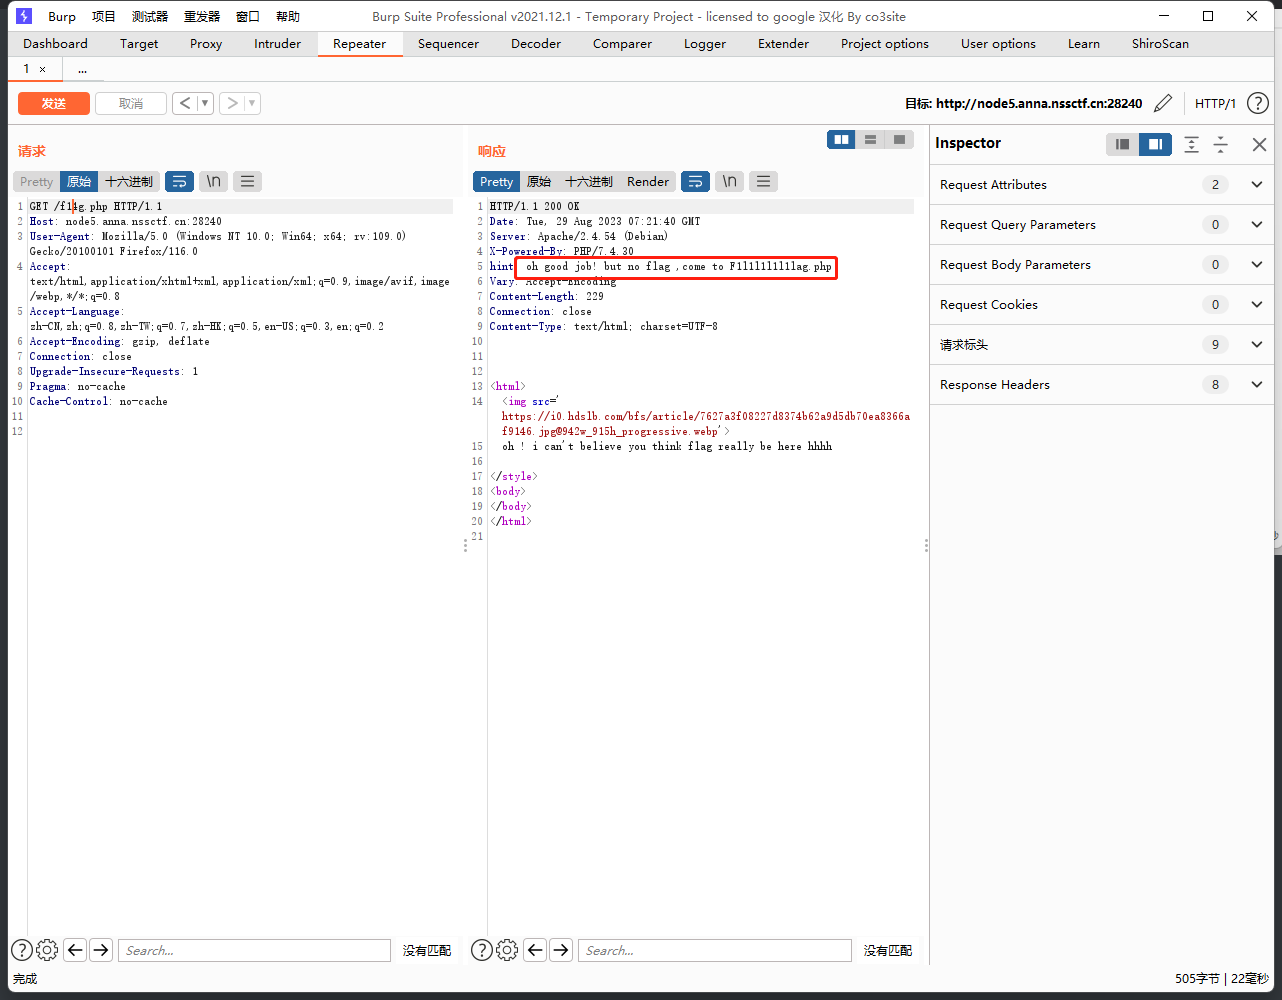Viewport: 1282px width, 1000px height.
Task: Click the request search input field
Action: click(x=254, y=950)
